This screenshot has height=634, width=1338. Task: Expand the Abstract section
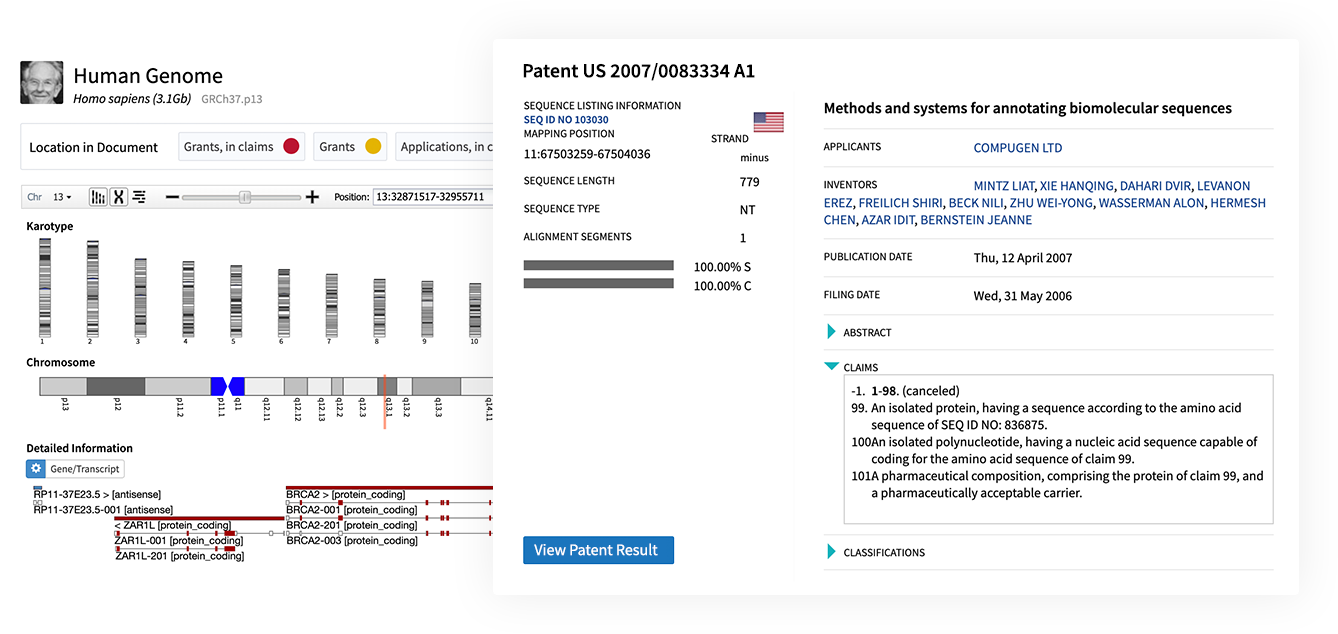[x=831, y=332]
